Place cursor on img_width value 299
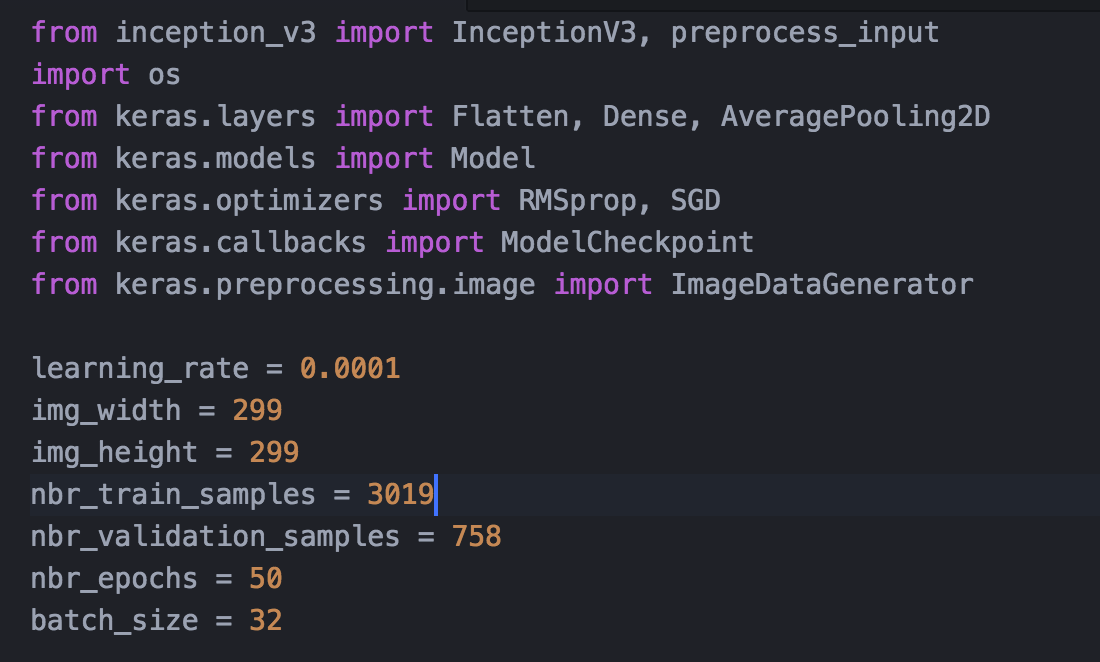1100x662 pixels. [x=257, y=410]
